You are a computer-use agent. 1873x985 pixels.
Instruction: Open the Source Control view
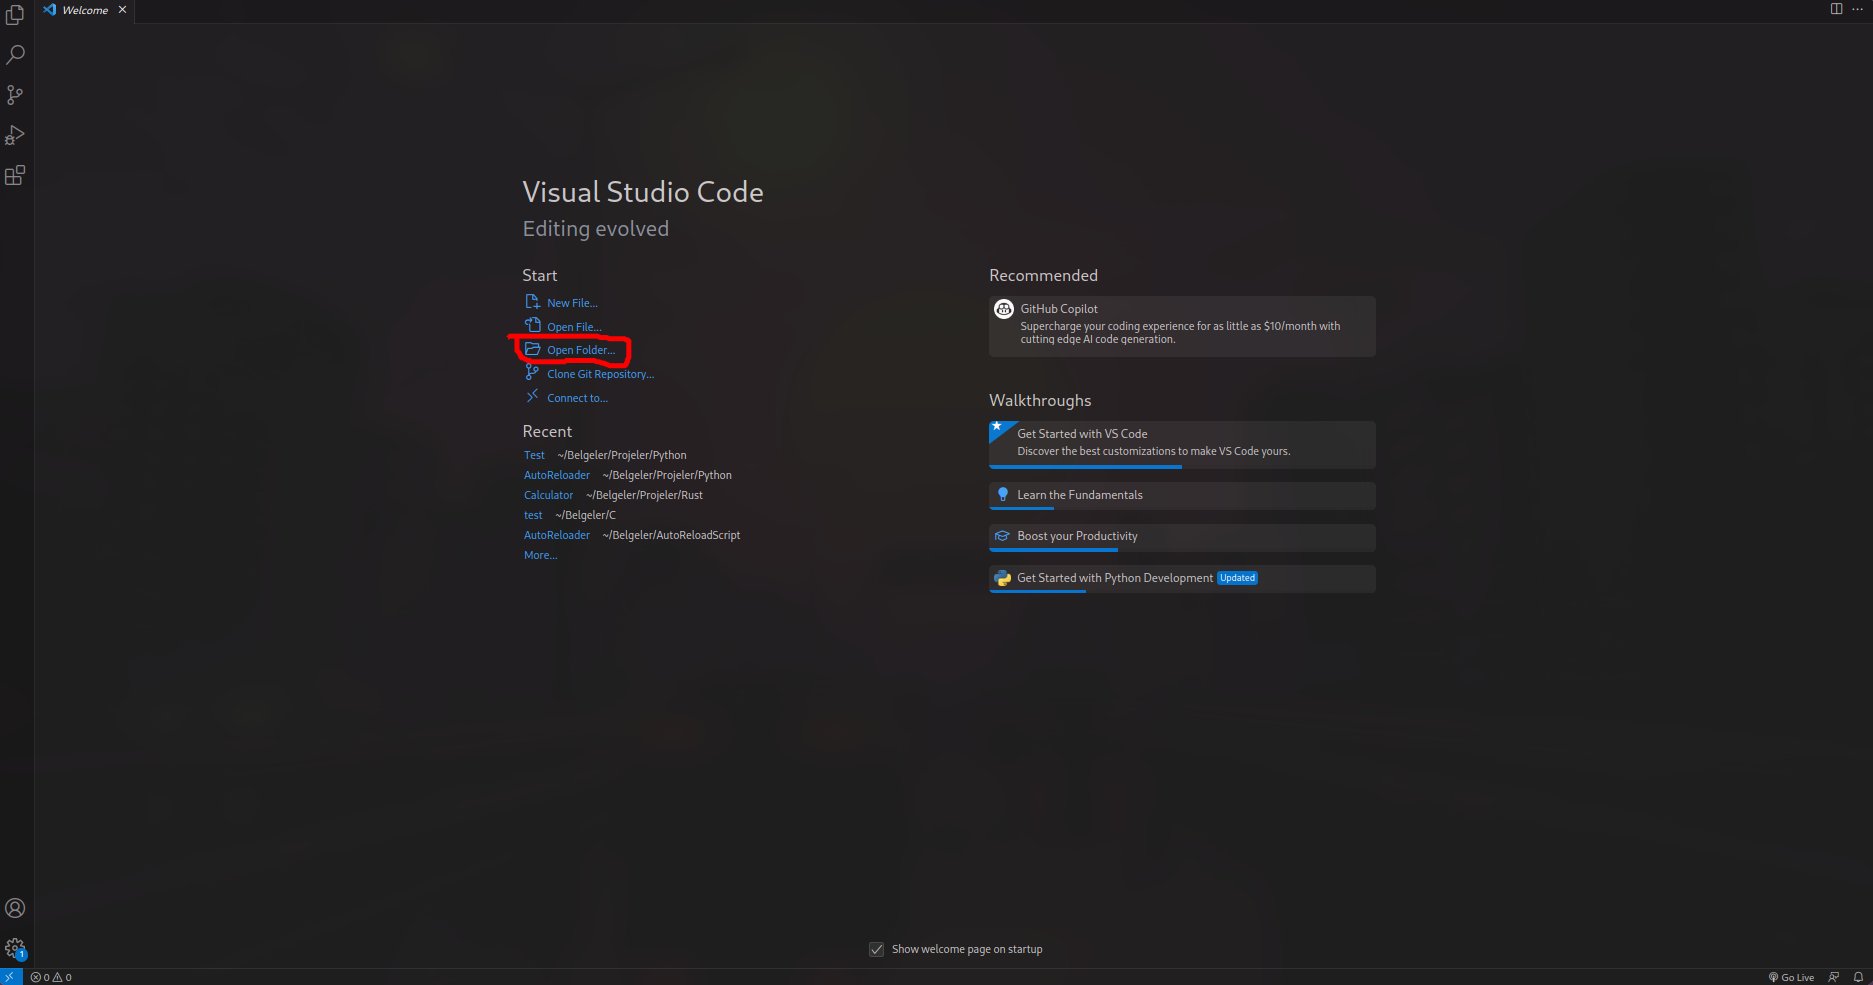pos(15,95)
